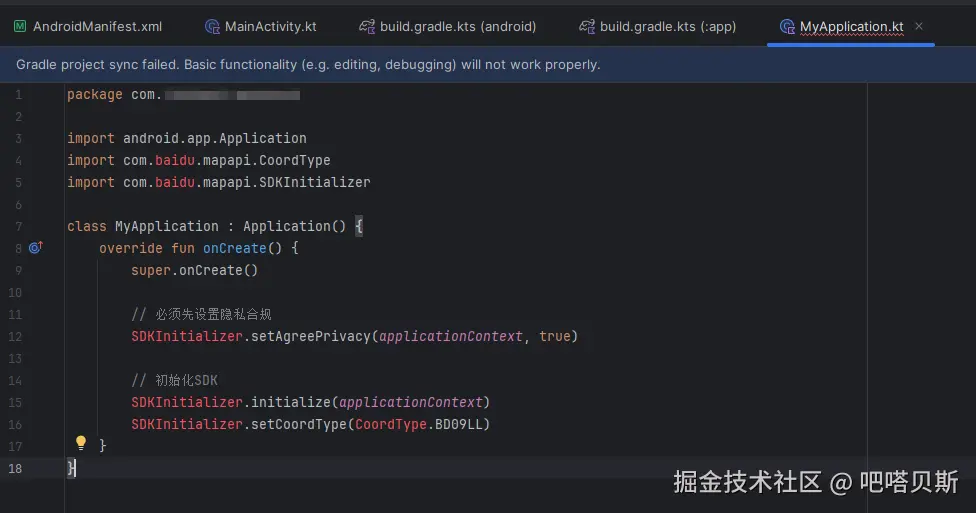Click the unresolved baidu reference on line 4
976x513 pixels.
(x=175, y=160)
